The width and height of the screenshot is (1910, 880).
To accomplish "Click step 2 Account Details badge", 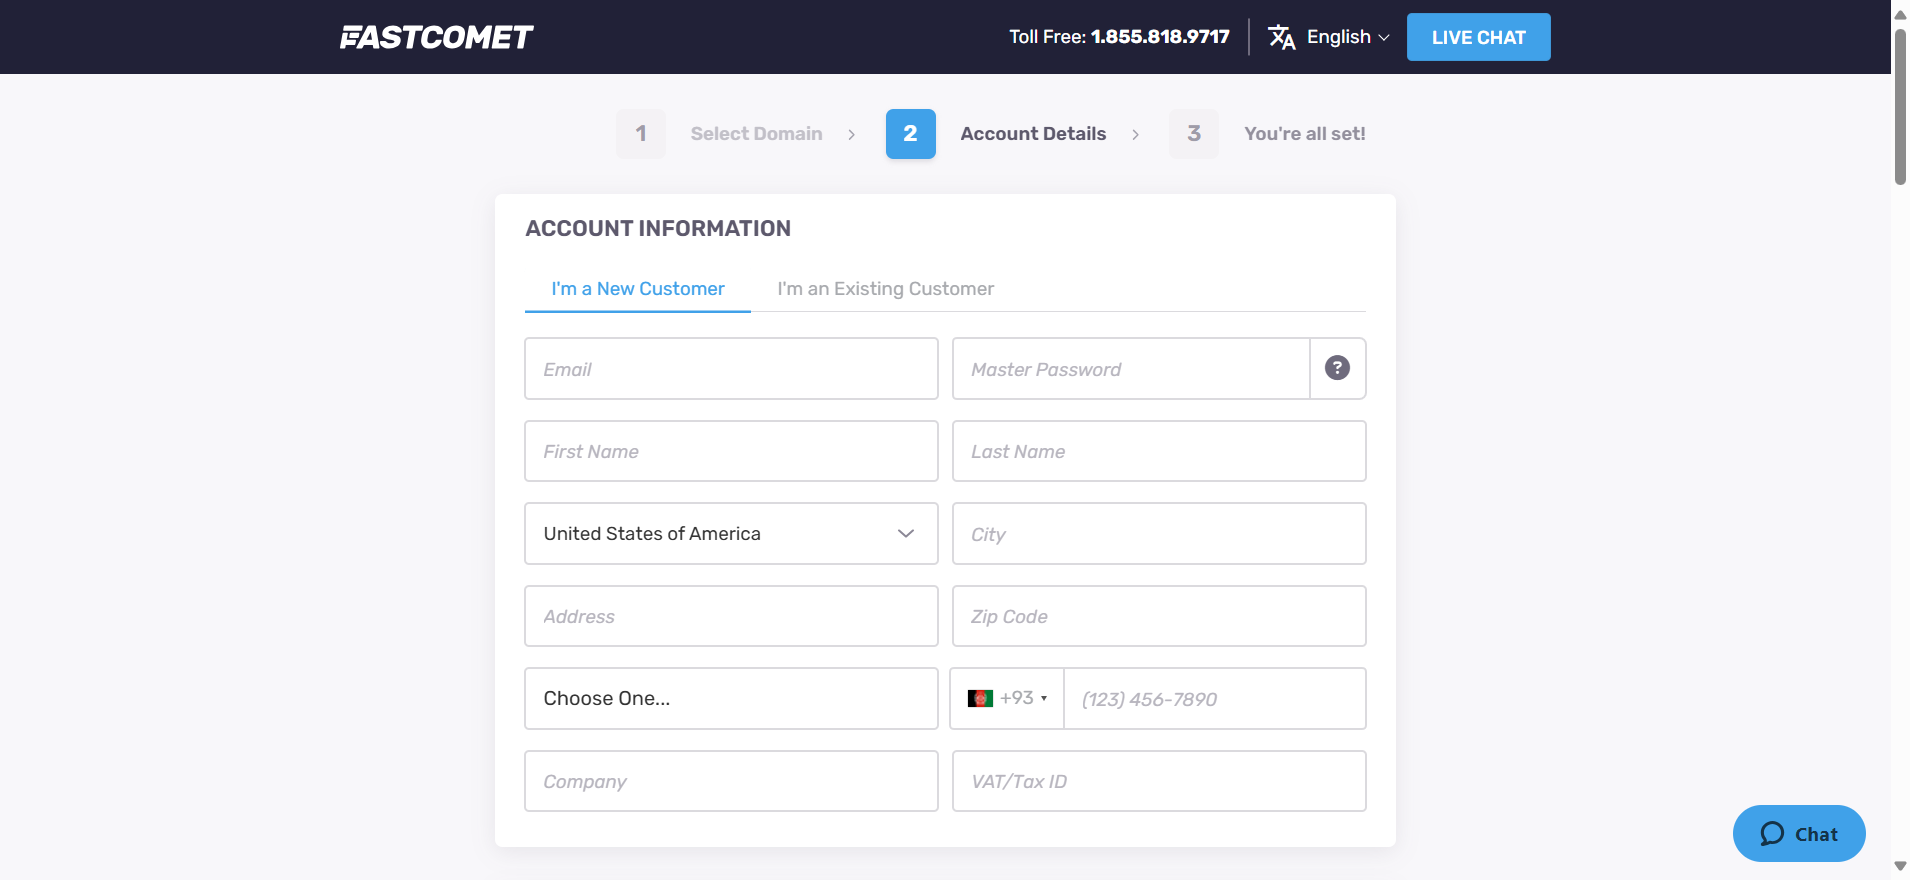I will coord(910,133).
